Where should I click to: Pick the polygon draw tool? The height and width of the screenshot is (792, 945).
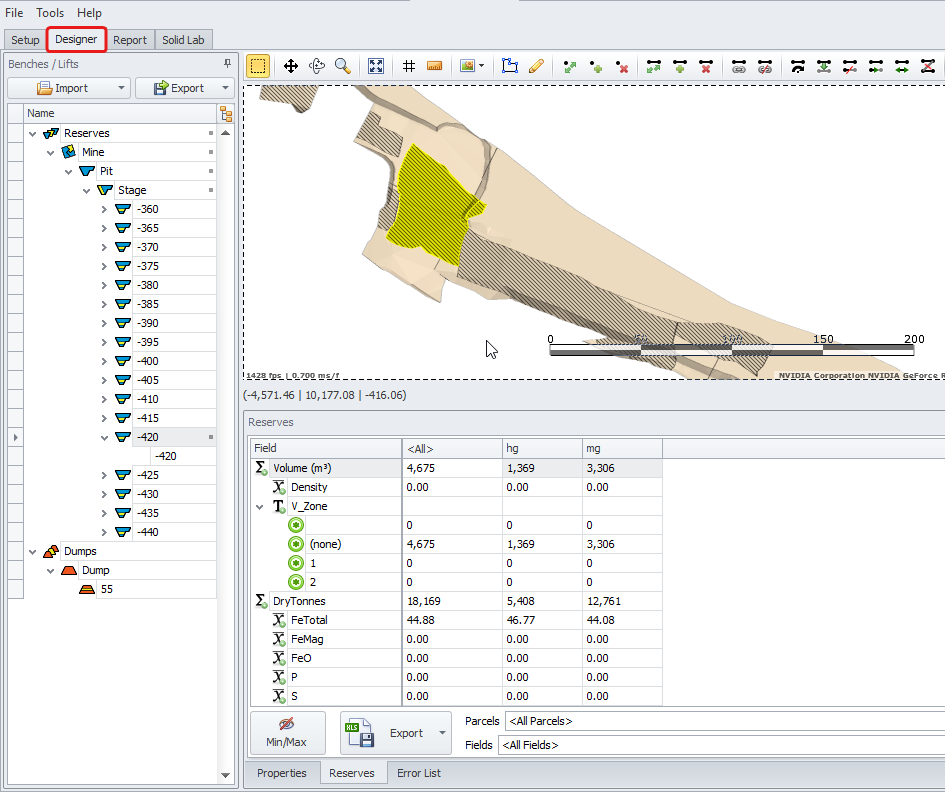510,66
